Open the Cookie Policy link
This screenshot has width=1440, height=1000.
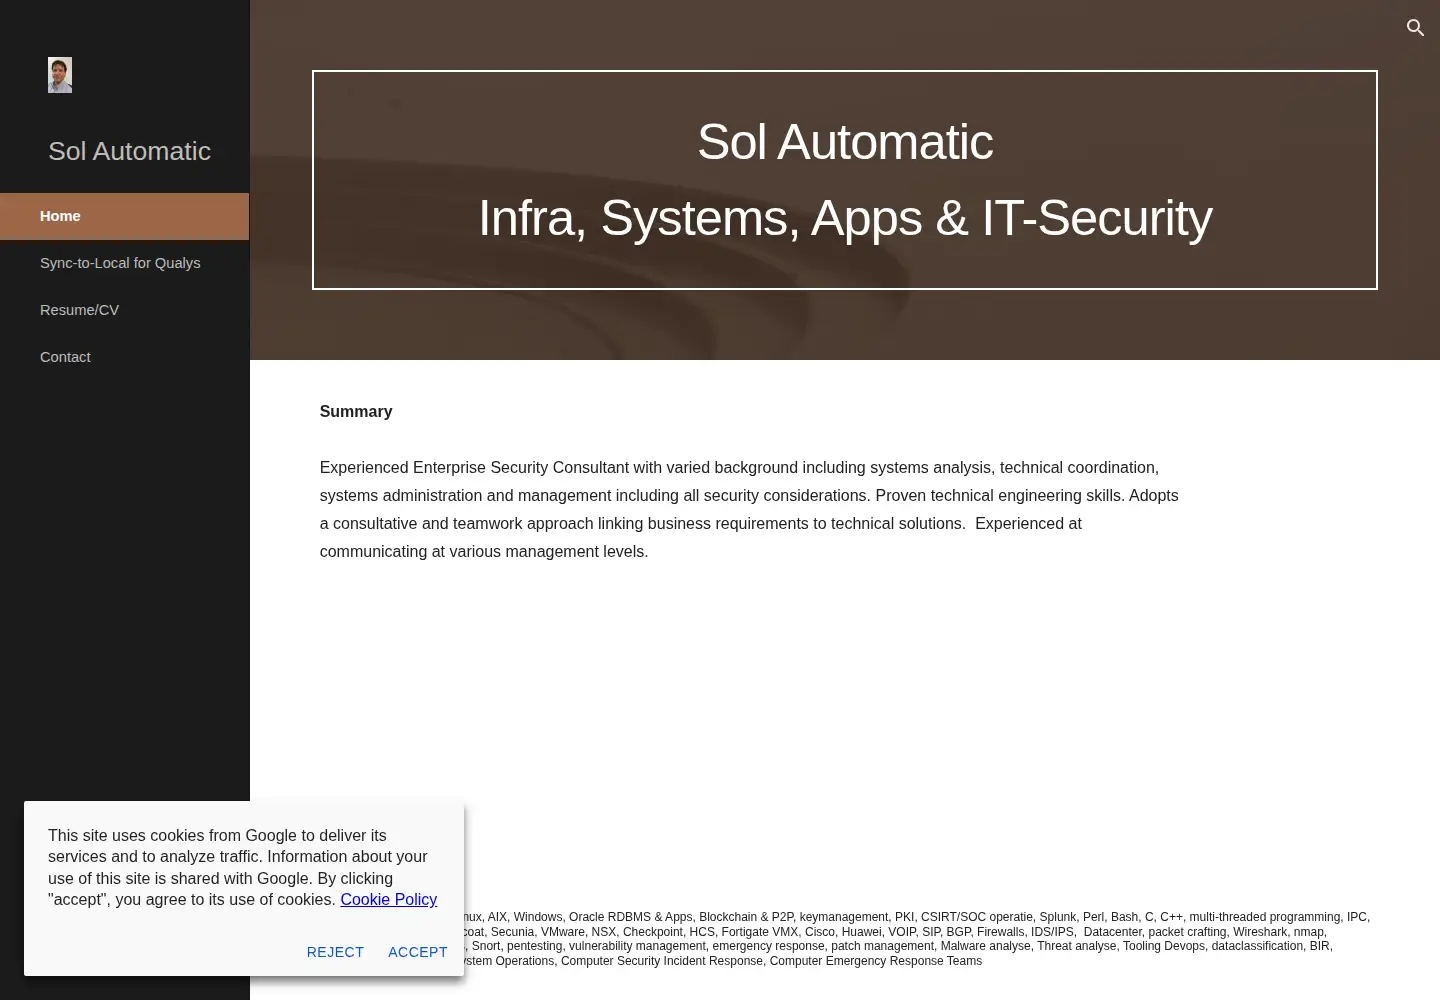click(x=389, y=899)
